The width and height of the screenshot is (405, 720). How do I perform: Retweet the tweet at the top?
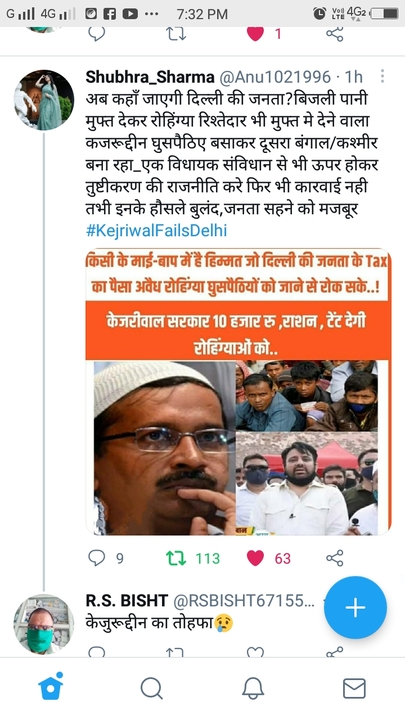click(x=176, y=34)
